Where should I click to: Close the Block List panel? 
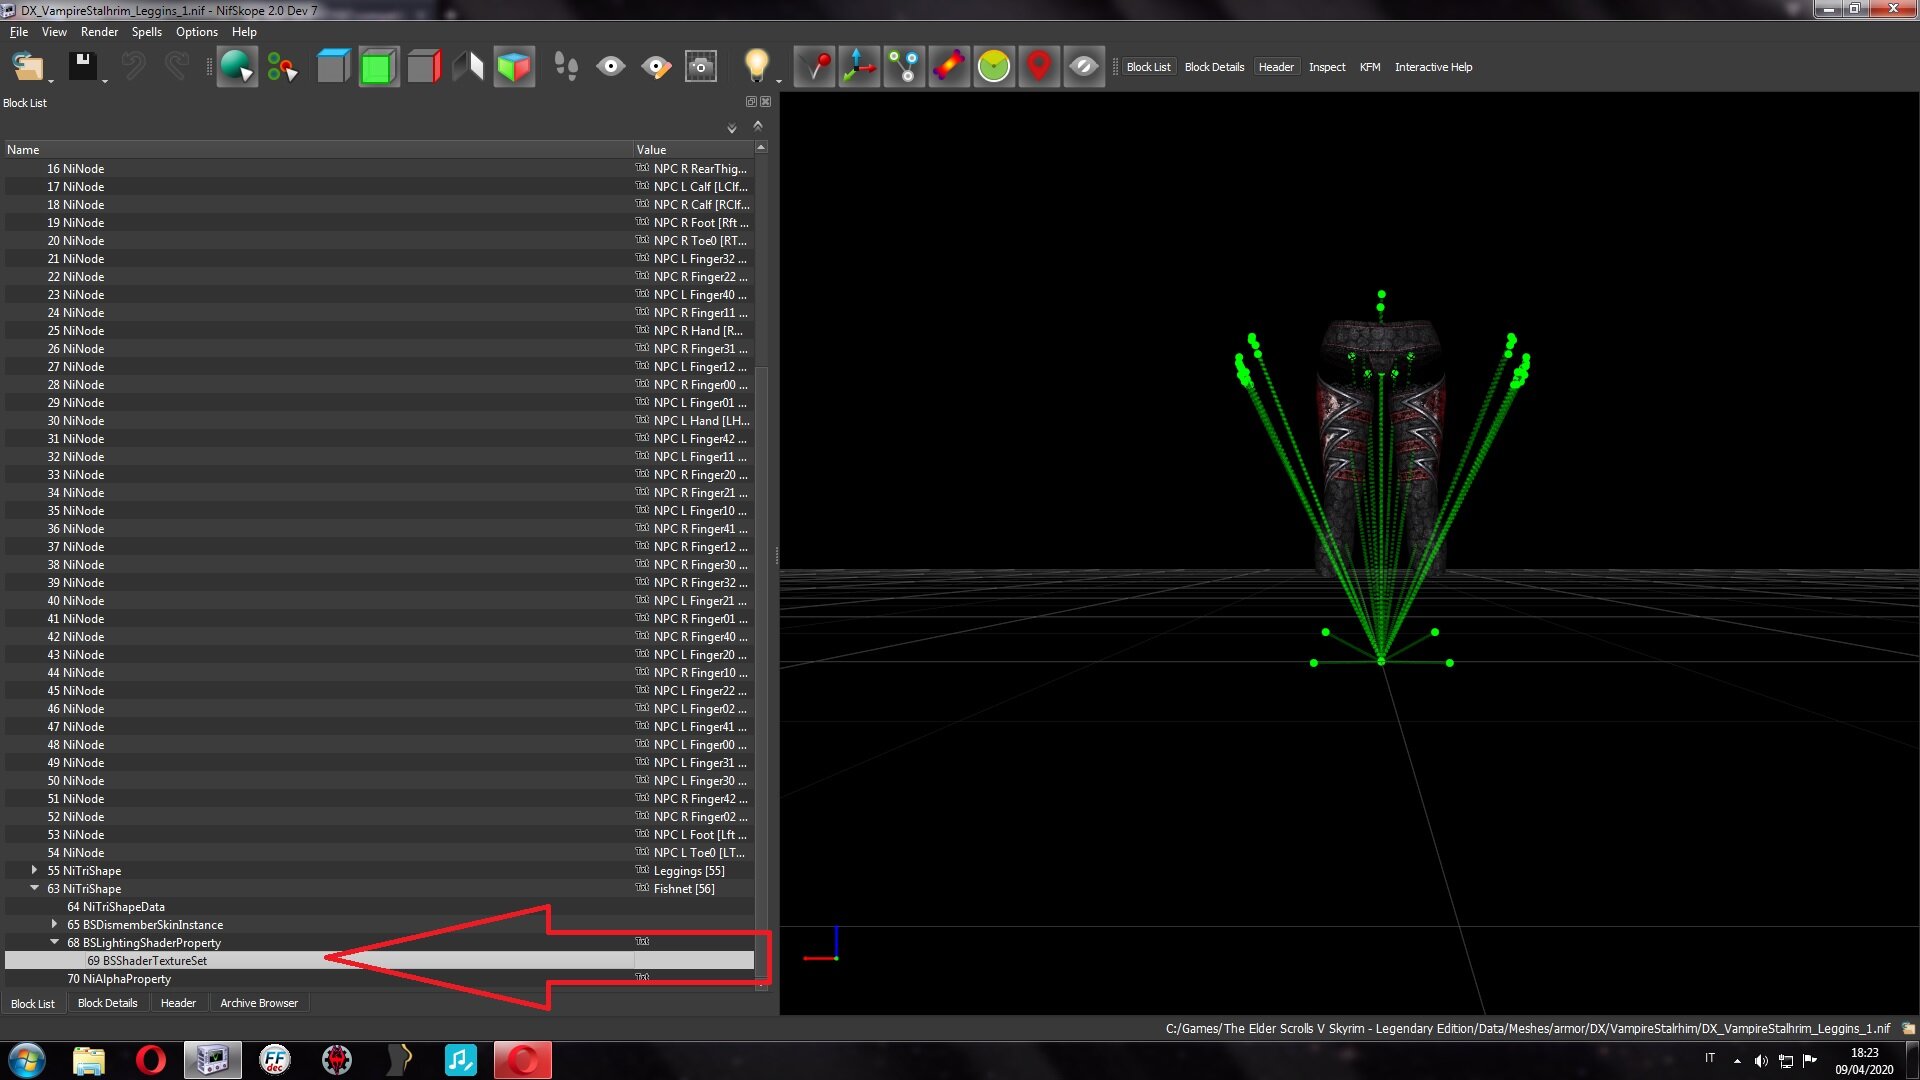[766, 102]
